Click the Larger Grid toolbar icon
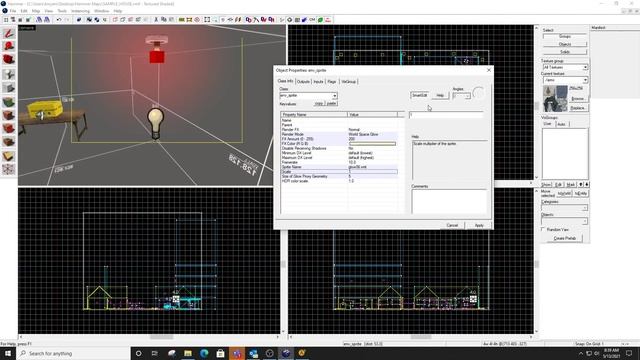 point(28,20)
